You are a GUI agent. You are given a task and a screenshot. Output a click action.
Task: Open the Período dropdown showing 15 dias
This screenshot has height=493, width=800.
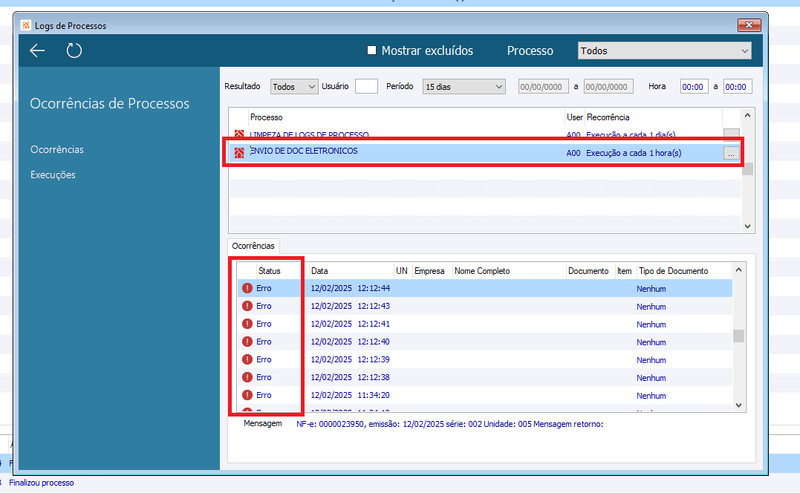click(464, 87)
